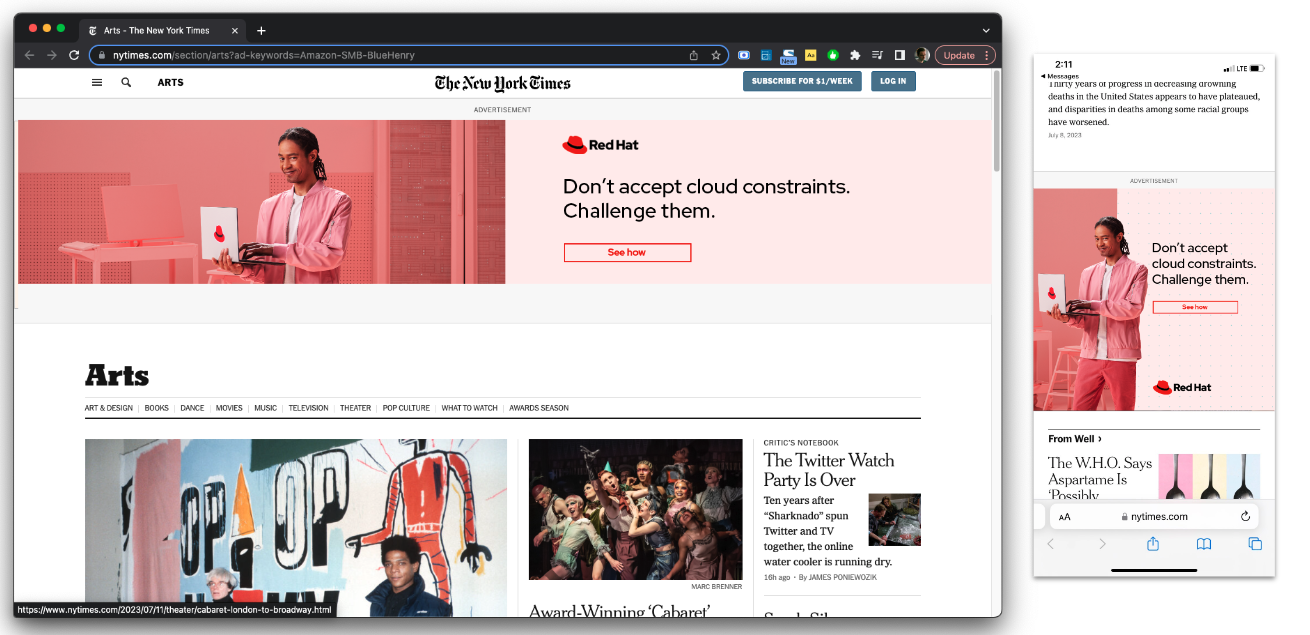Tap the Red Hat logo in phone ad

tap(1182, 387)
